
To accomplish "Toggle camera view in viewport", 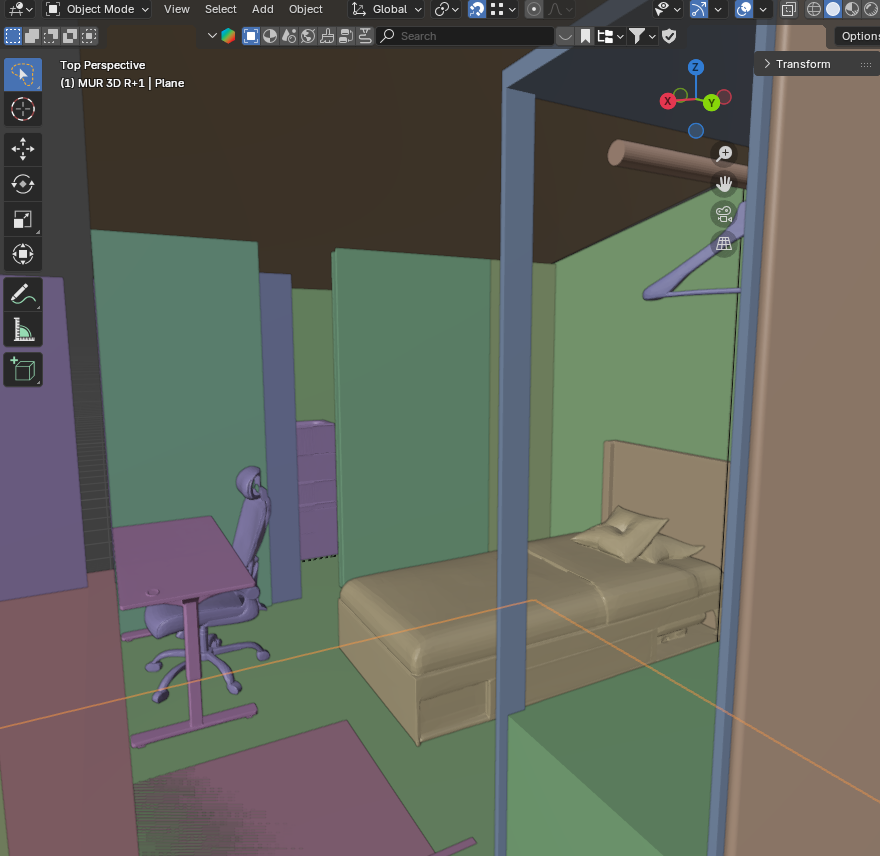I will point(724,213).
